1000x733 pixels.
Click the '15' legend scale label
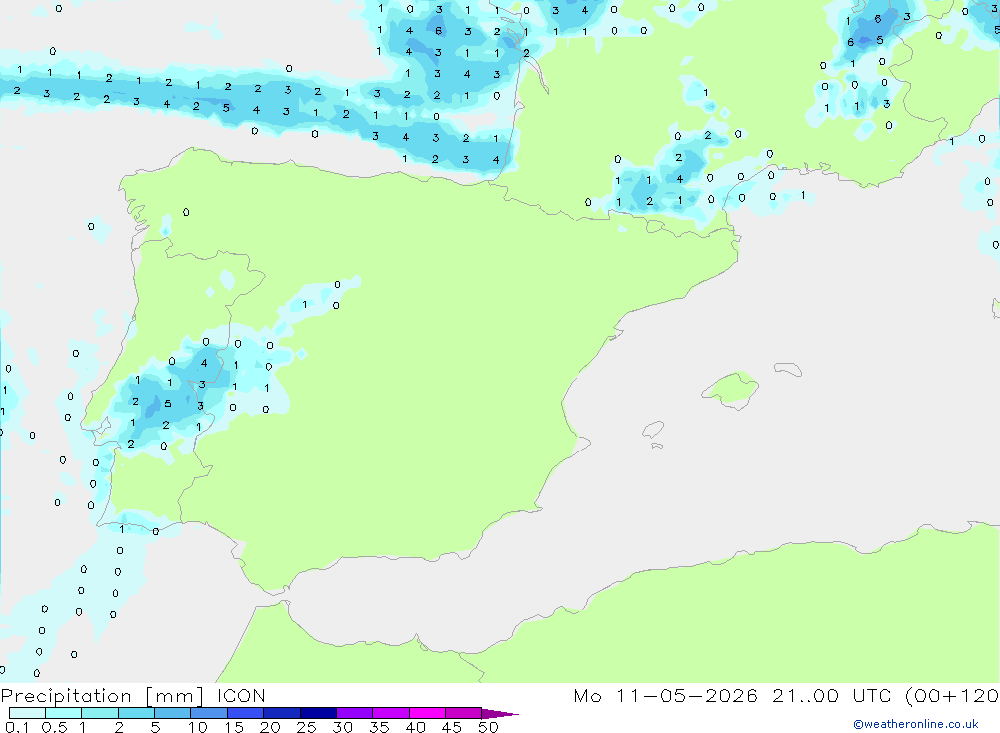pos(234,727)
